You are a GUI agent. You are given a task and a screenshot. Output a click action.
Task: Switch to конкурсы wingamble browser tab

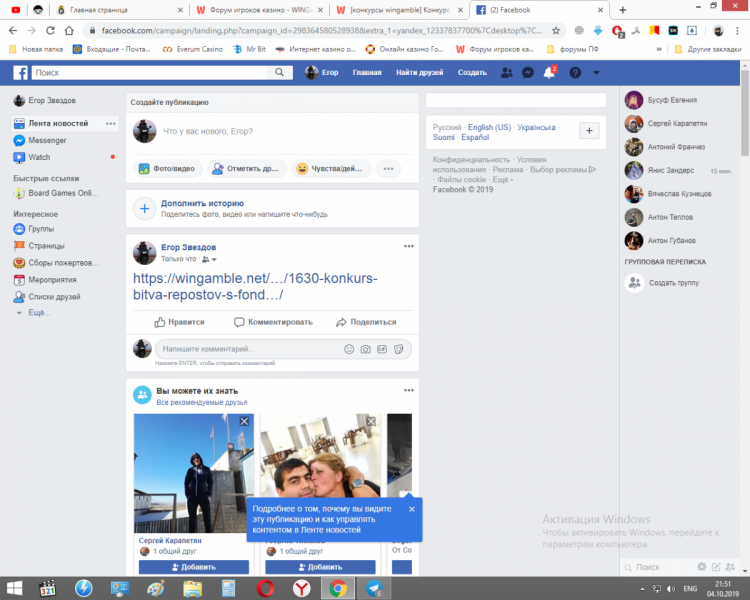tap(398, 10)
